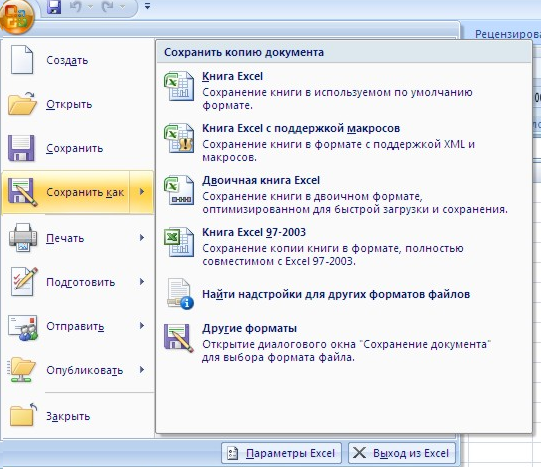Viewport: 543px width, 469px height.
Task: Choose Открыть in the Office menu
Action: click(x=78, y=104)
